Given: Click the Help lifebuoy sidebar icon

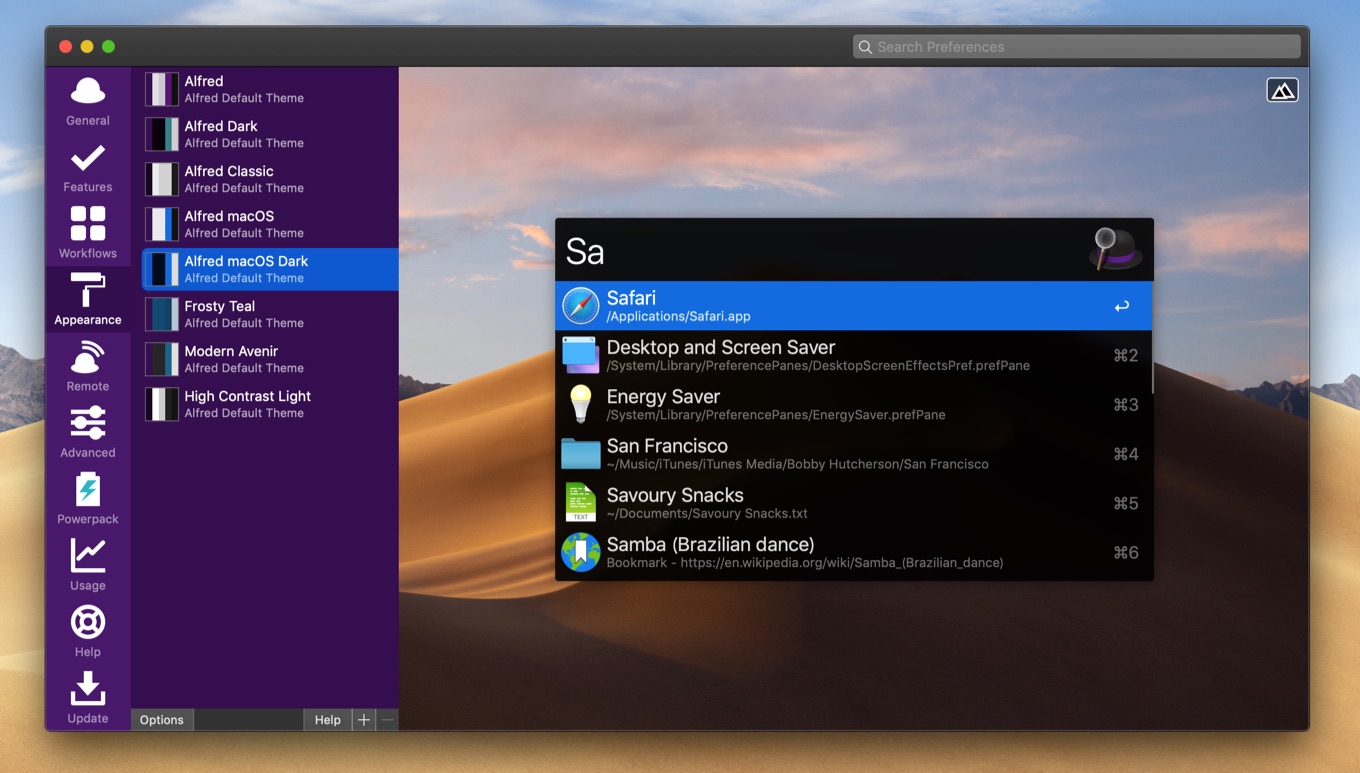Looking at the screenshot, I should pyautogui.click(x=88, y=631).
